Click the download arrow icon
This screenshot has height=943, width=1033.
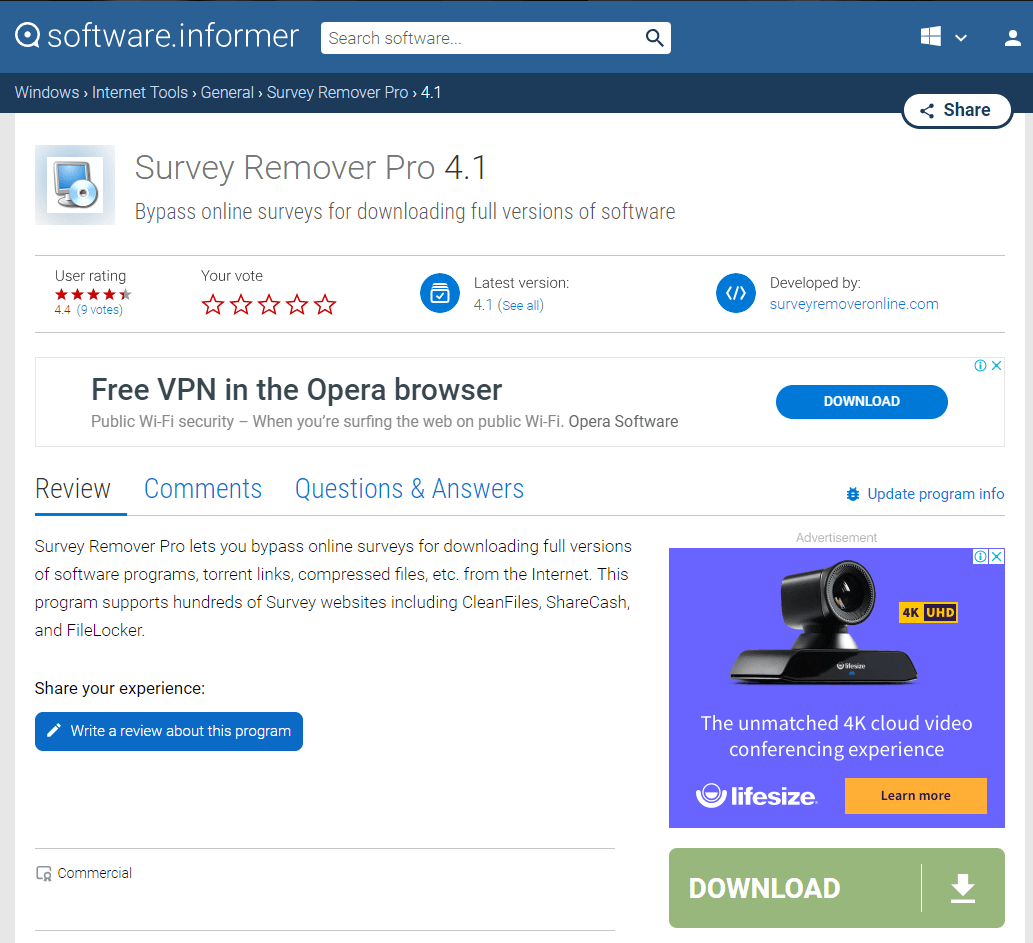point(963,888)
